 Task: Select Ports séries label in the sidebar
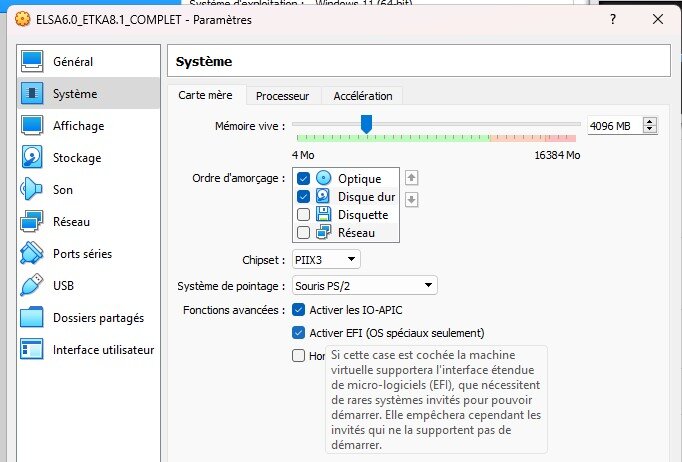82,254
